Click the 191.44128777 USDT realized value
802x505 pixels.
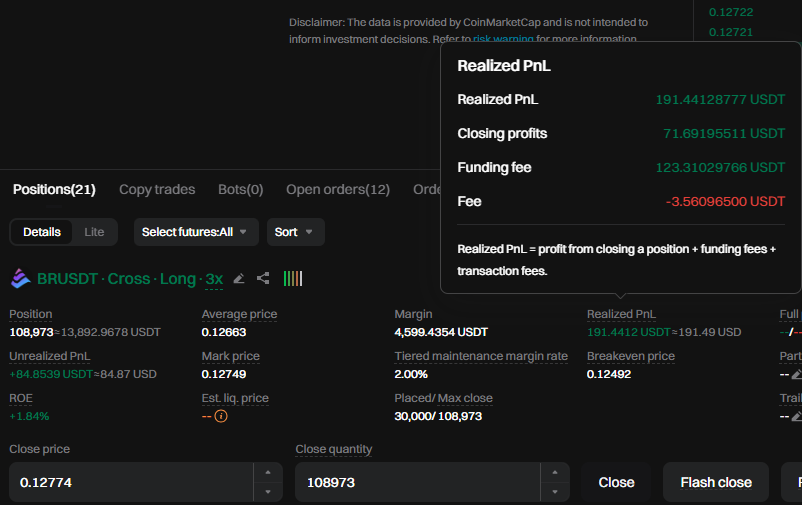coord(720,99)
